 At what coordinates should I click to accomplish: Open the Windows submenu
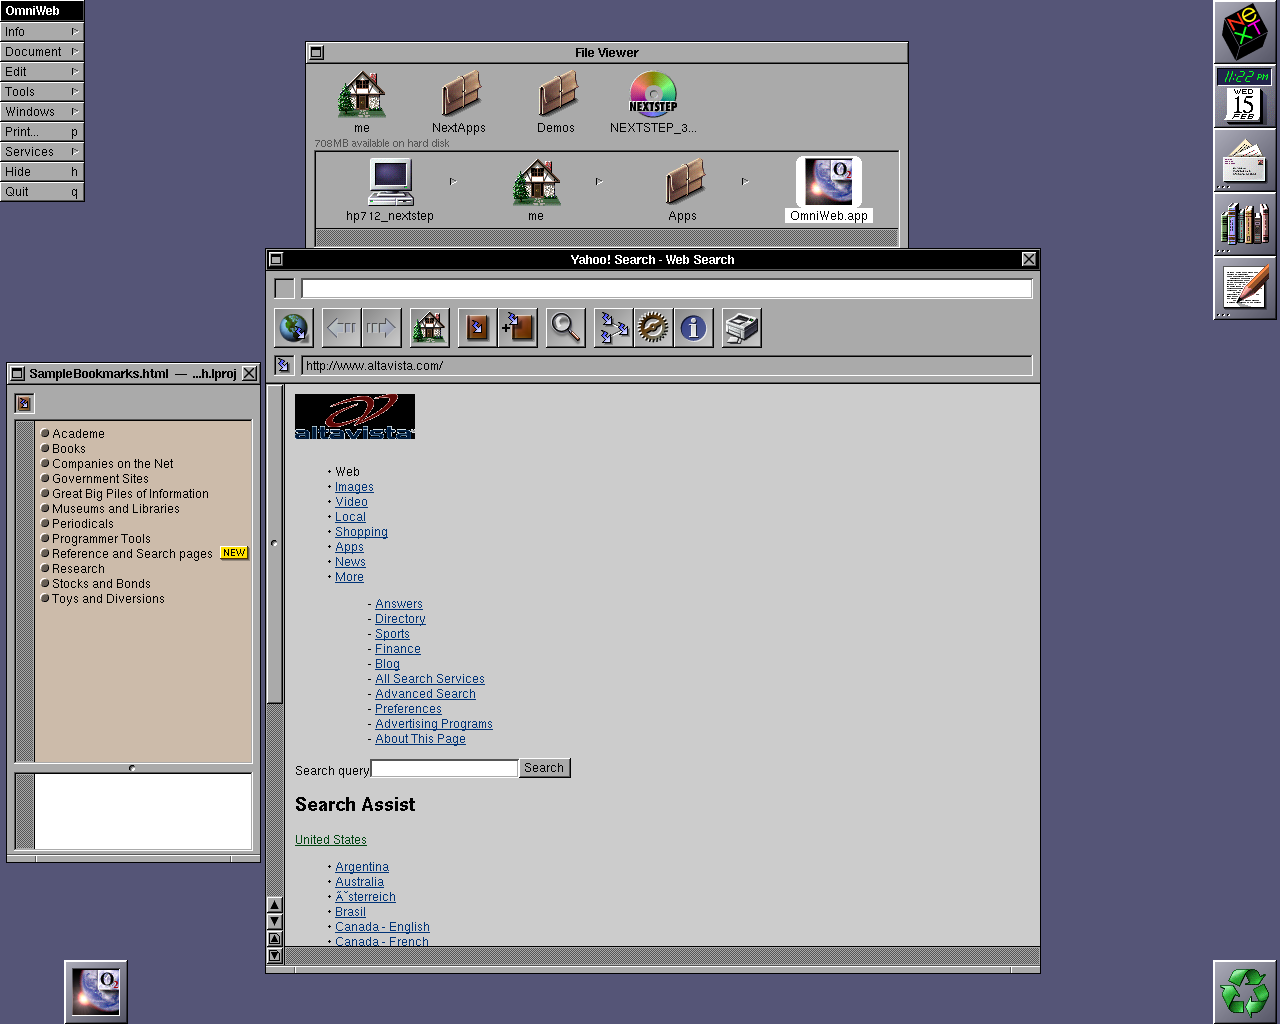(x=42, y=112)
